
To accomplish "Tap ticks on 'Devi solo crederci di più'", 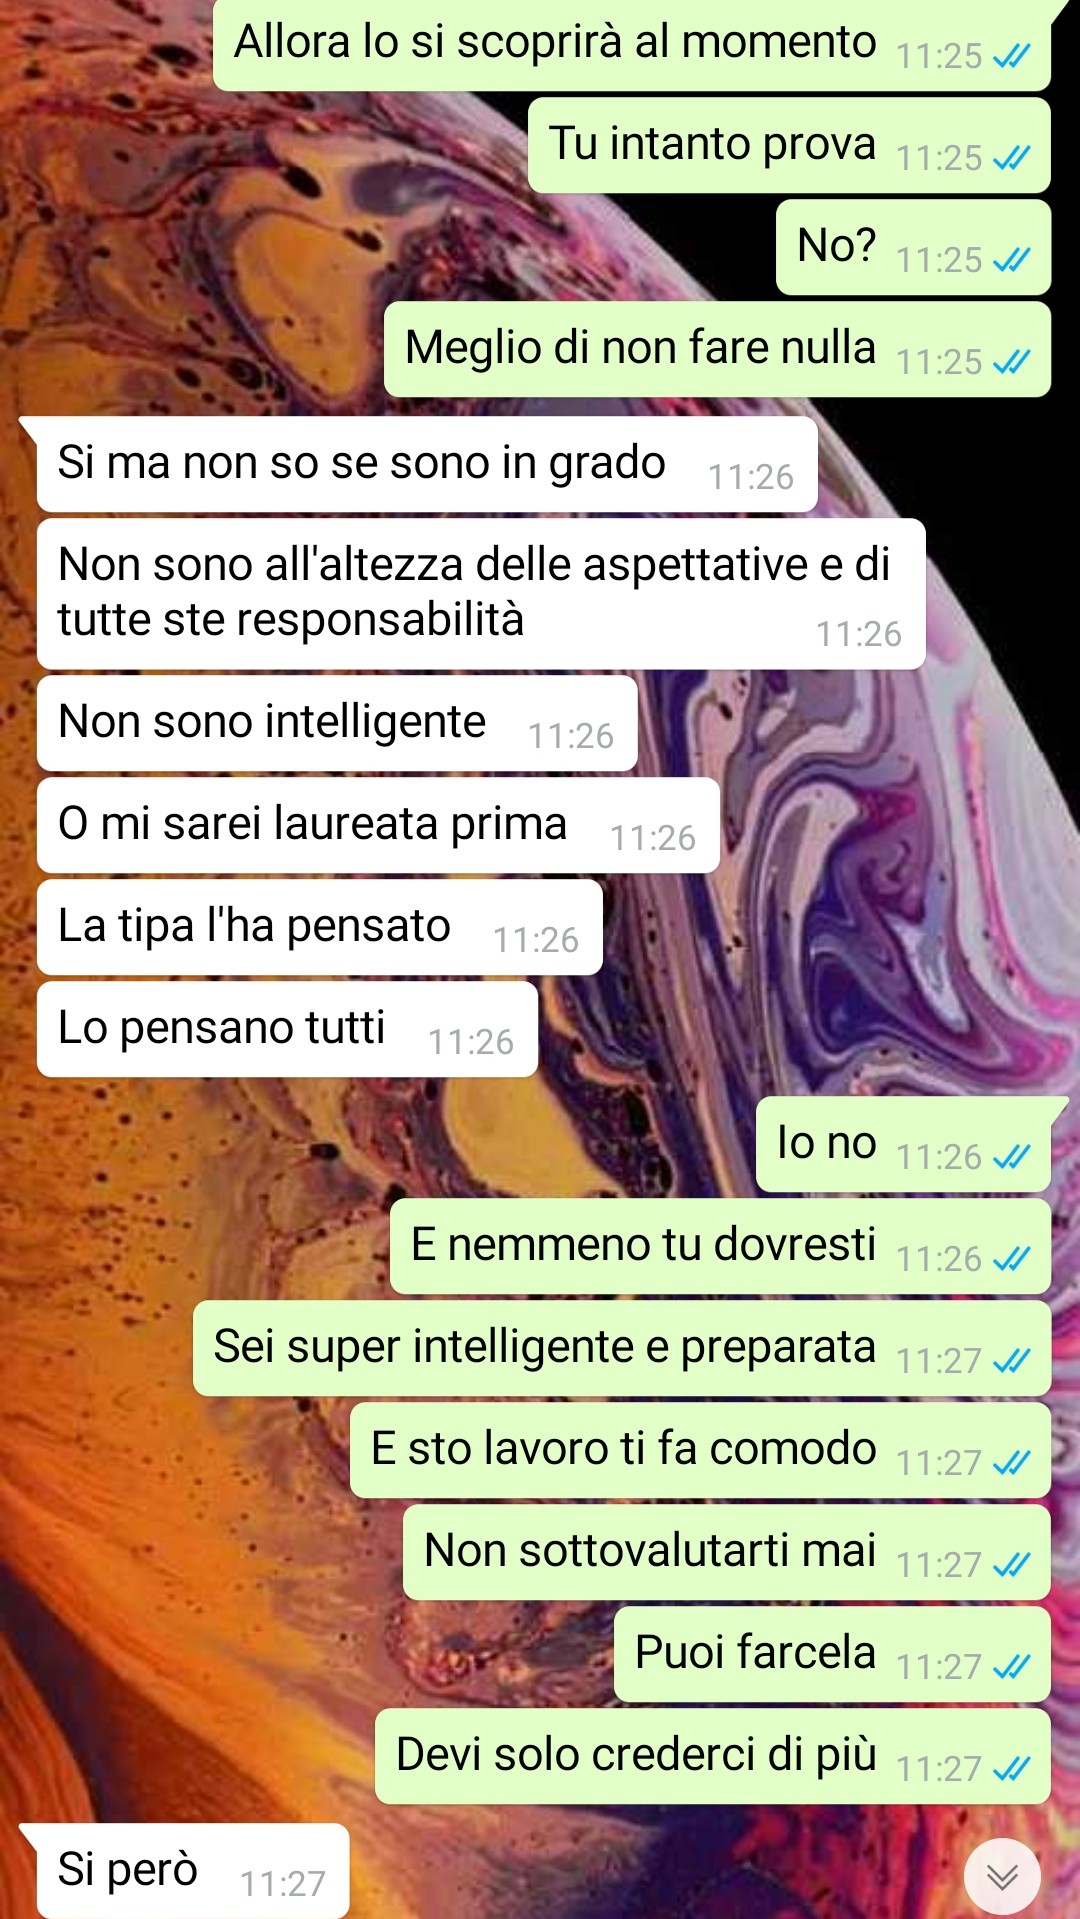I will (1011, 1770).
